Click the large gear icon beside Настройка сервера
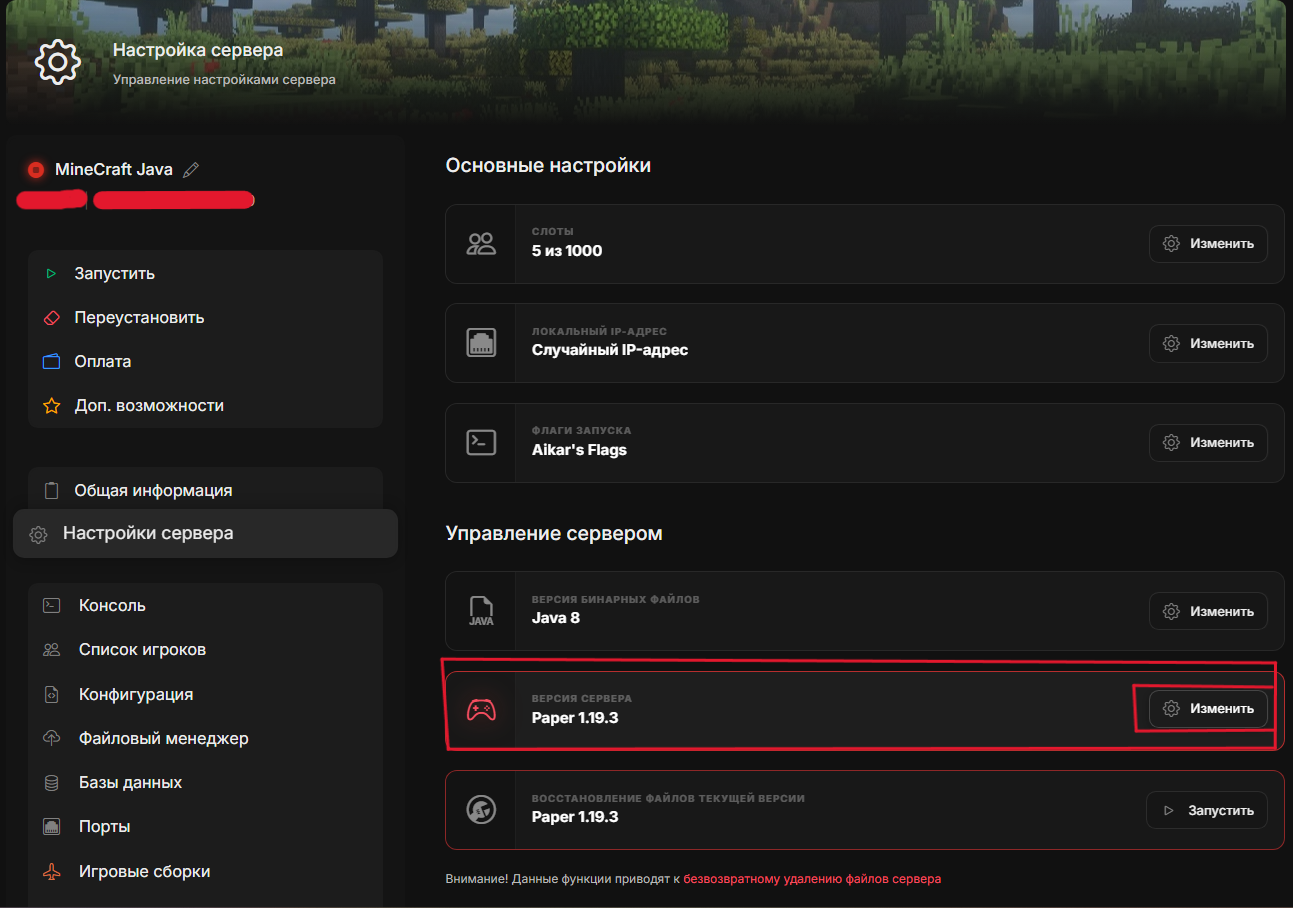This screenshot has height=908, width=1293. 58,62
